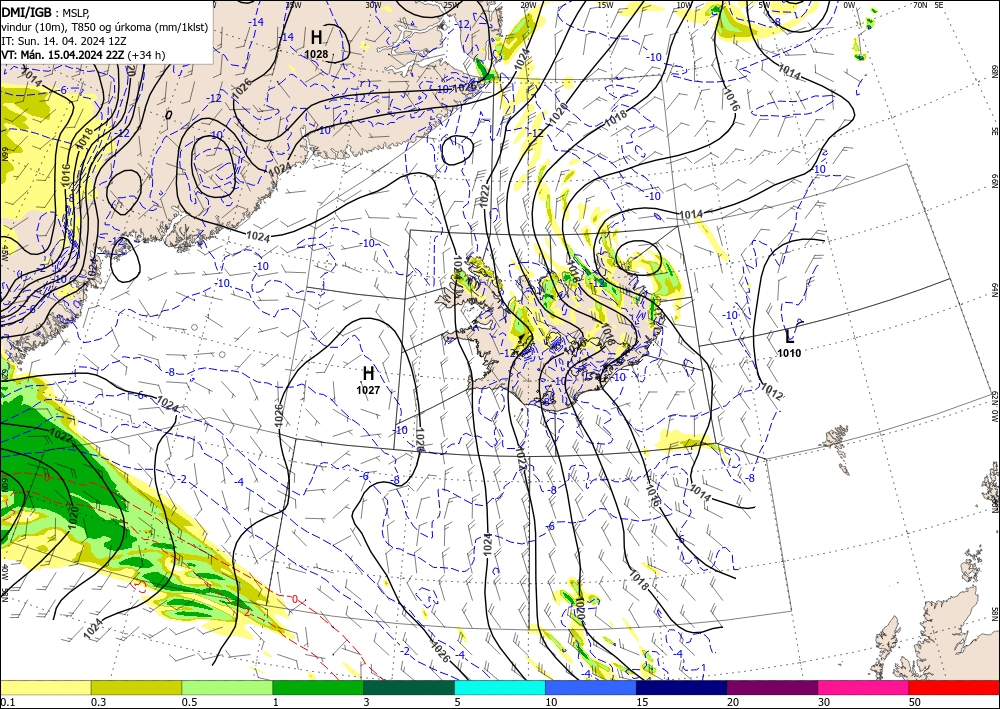Viewport: 1000px width, 709px height.
Task: Click the green 1–3 mm legend swatch
Action: click(x=318, y=687)
